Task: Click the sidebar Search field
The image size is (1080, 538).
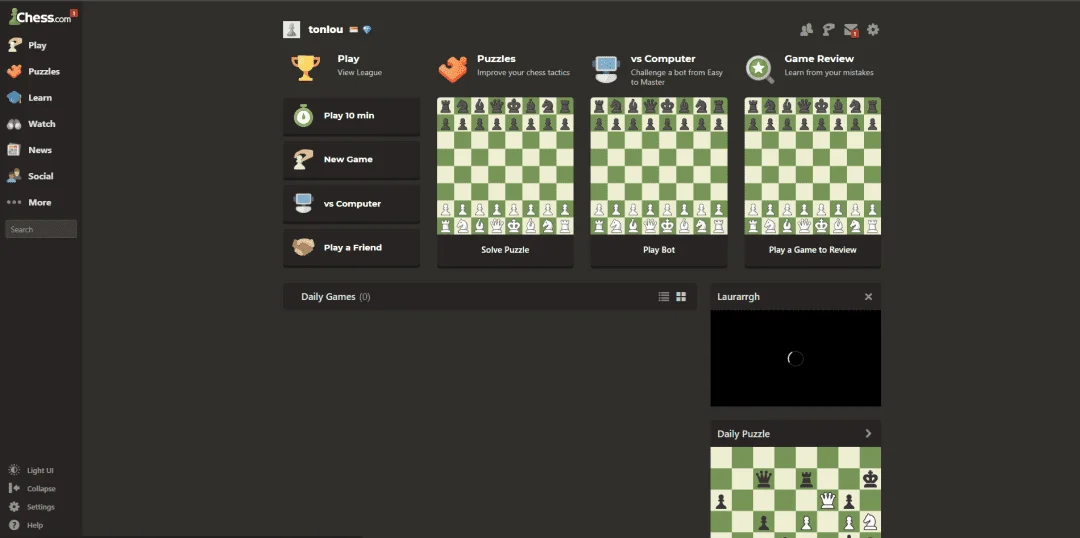Action: coord(41,229)
